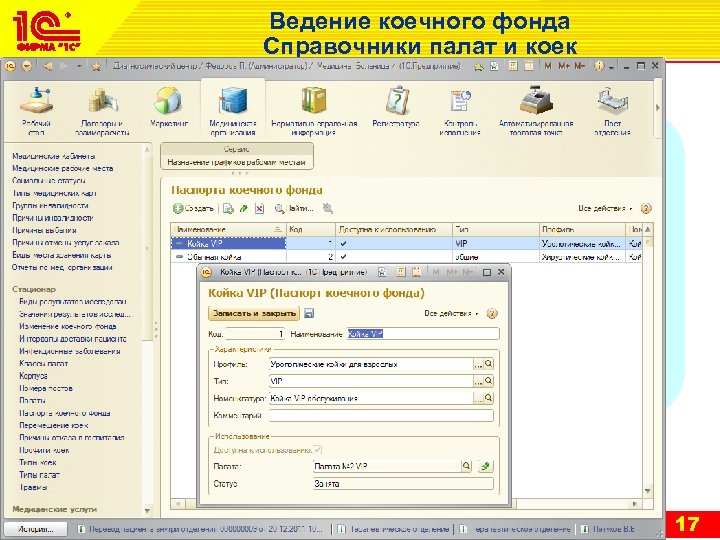Click the floppy disk save icon in the Койка VIP dialog

coord(309,314)
